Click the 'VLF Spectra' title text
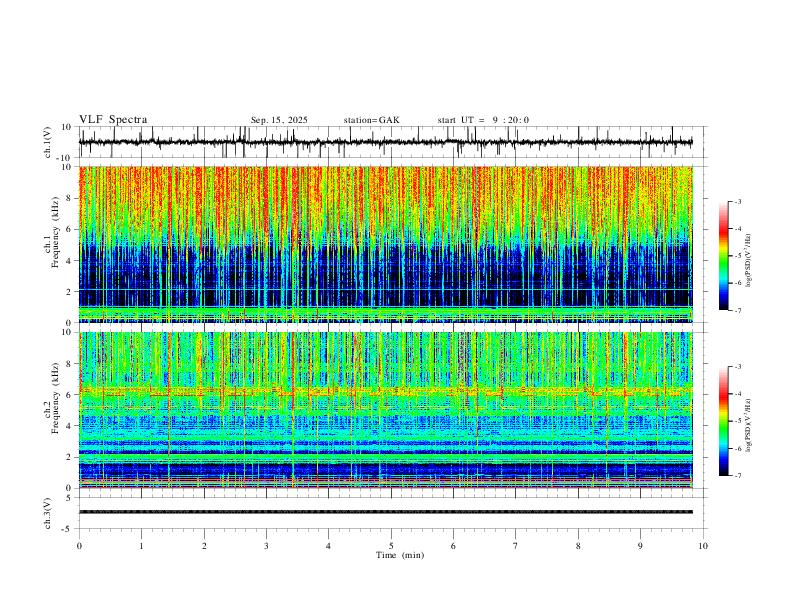Viewport: 792px width, 612px height. click(x=113, y=120)
